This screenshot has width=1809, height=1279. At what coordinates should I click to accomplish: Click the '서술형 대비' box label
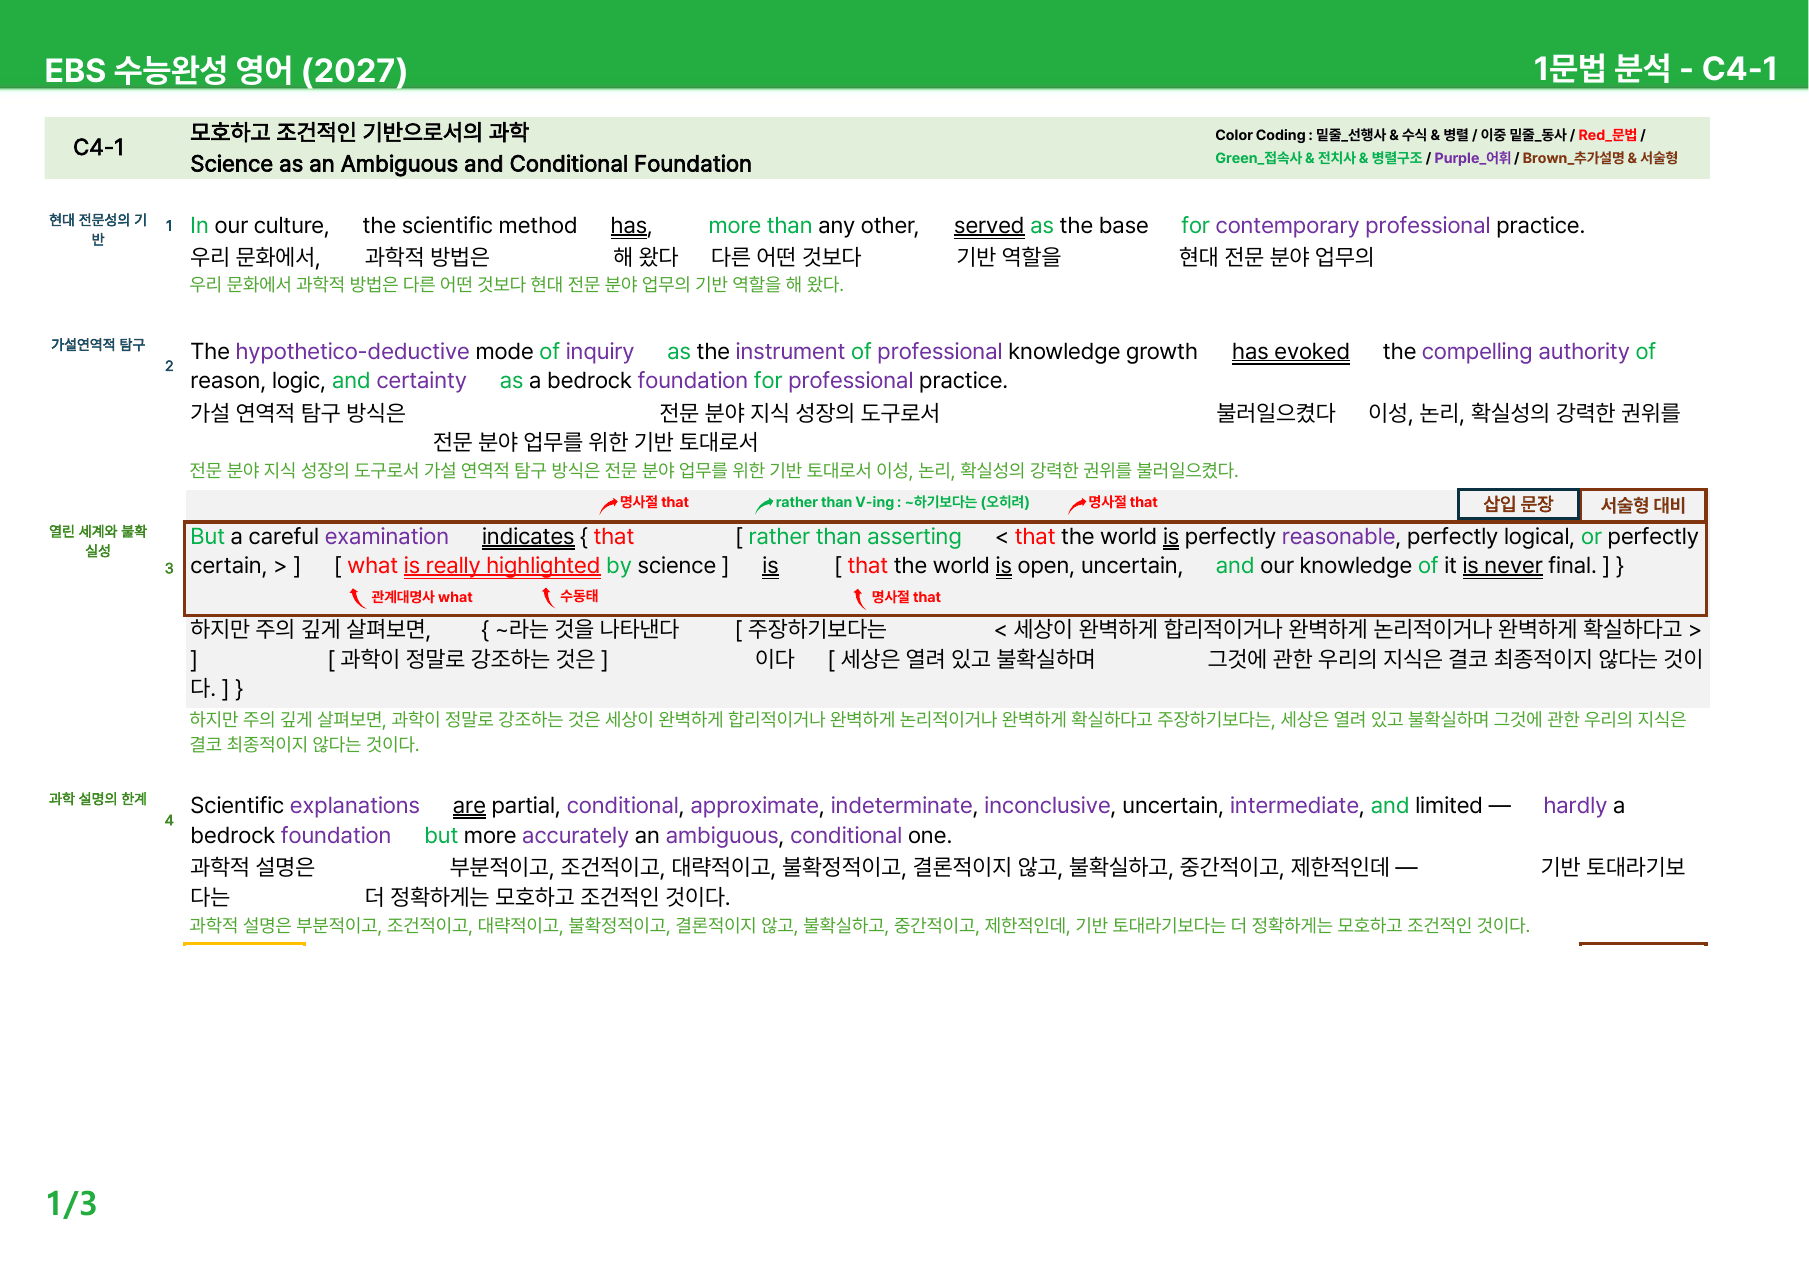(x=1643, y=505)
